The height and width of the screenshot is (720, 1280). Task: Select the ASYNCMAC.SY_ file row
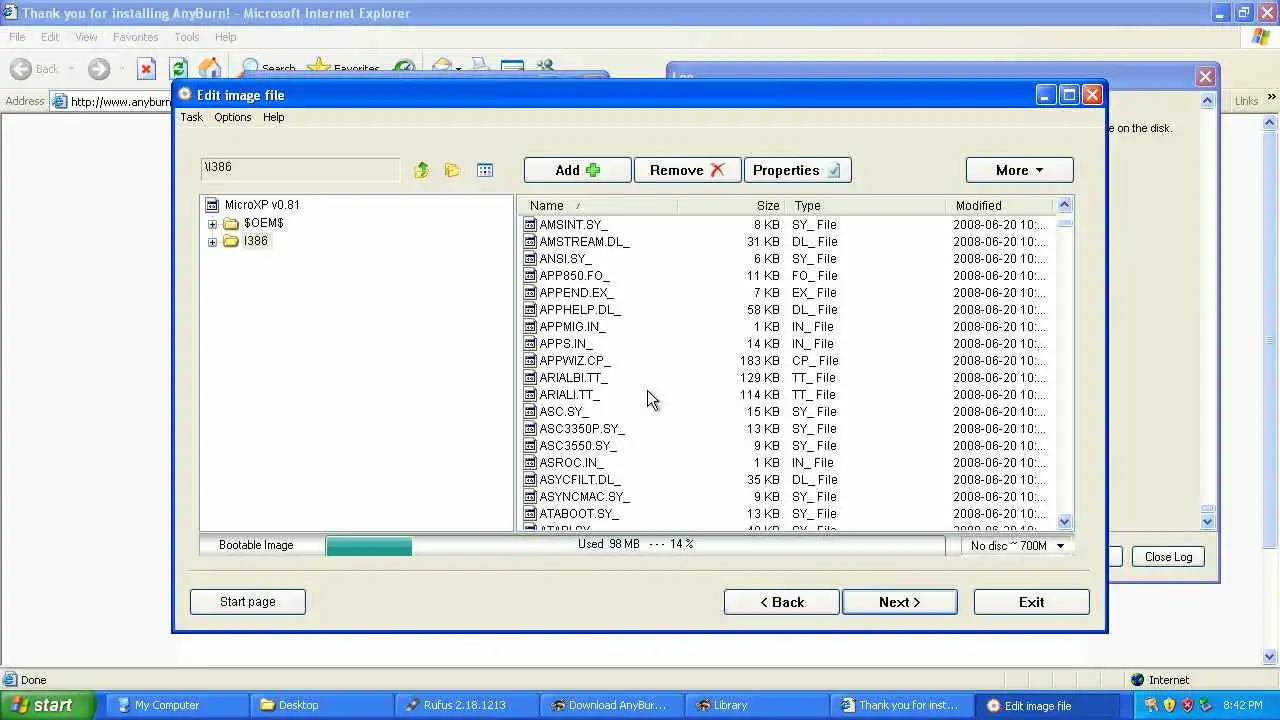[786, 497]
